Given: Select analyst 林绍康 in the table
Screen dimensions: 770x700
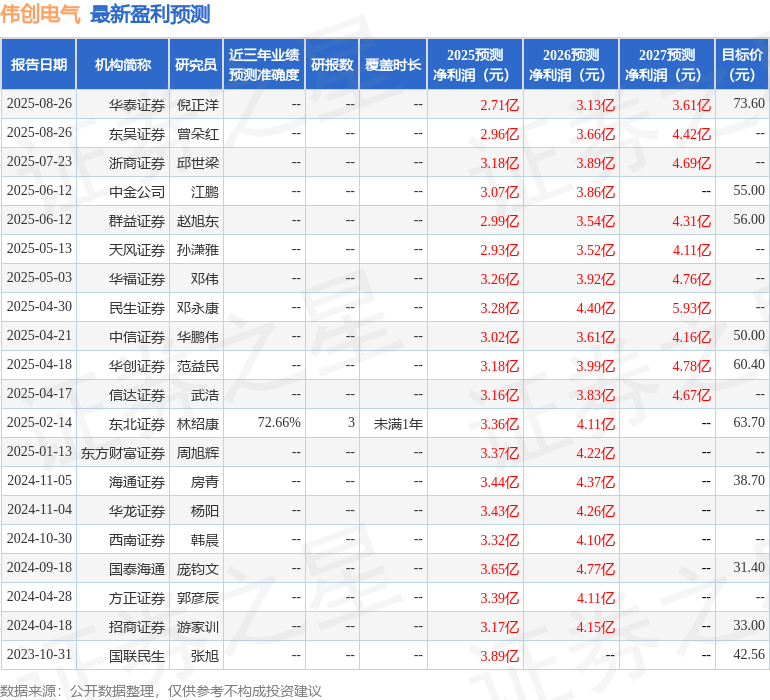Looking at the screenshot, I should [x=197, y=423].
